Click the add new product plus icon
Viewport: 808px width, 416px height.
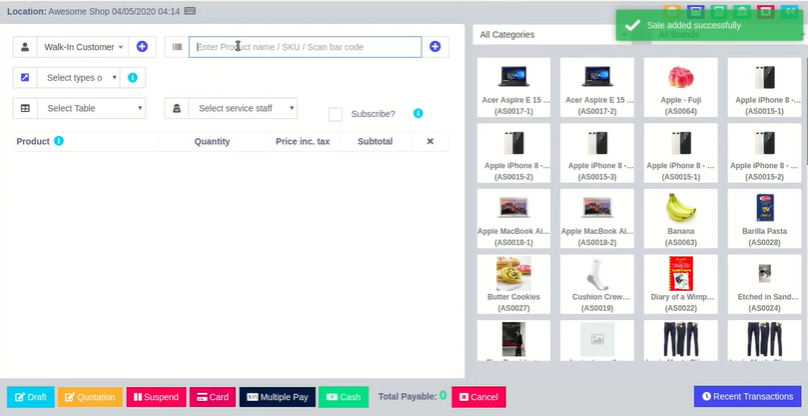click(x=435, y=47)
